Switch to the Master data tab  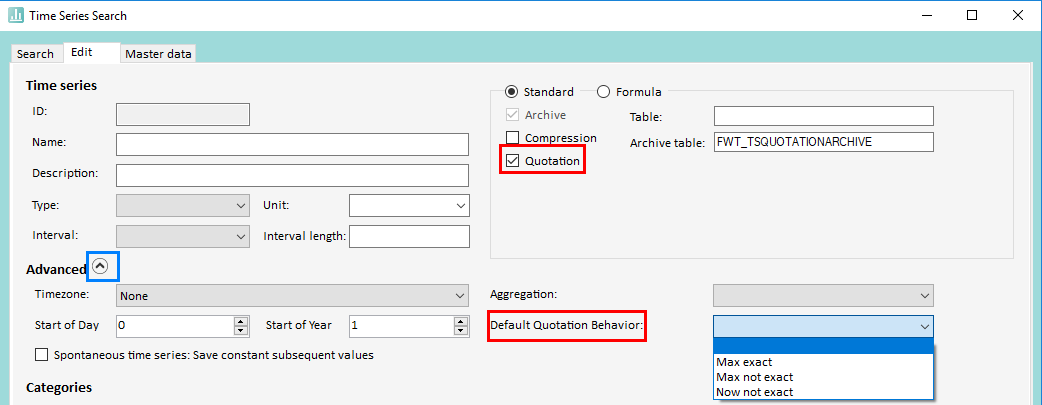click(x=158, y=54)
